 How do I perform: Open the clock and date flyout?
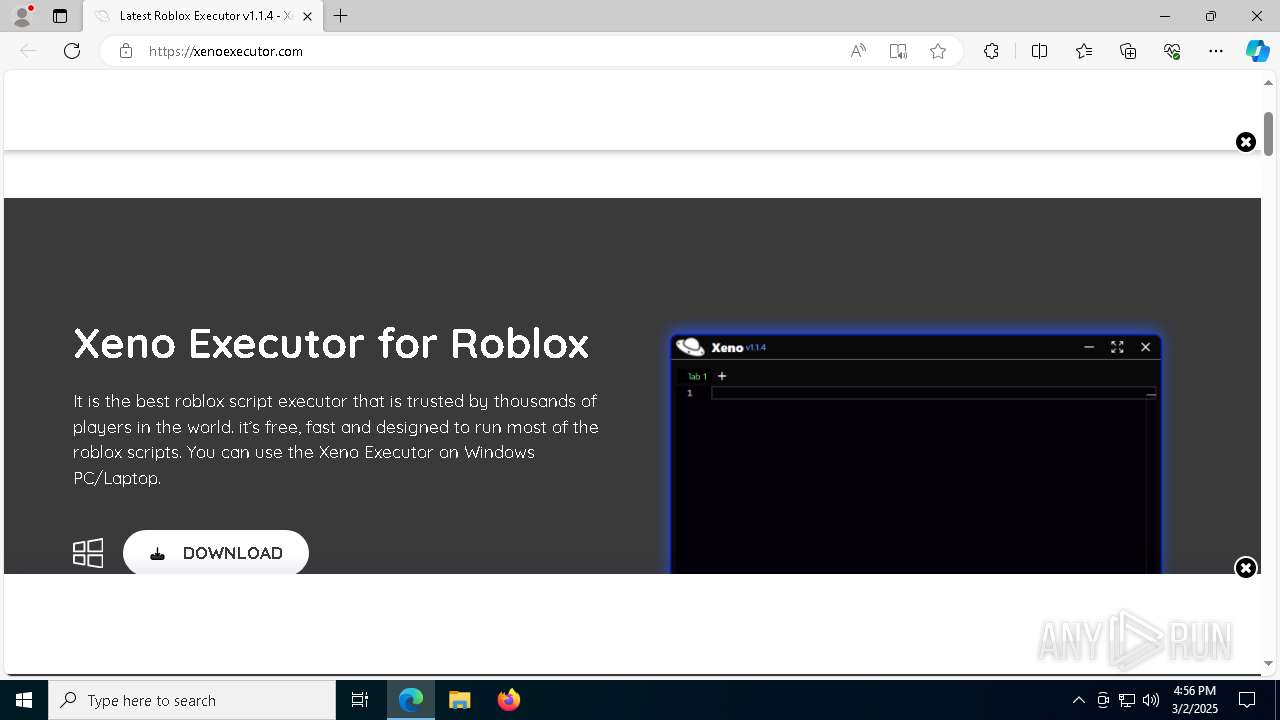click(x=1194, y=700)
